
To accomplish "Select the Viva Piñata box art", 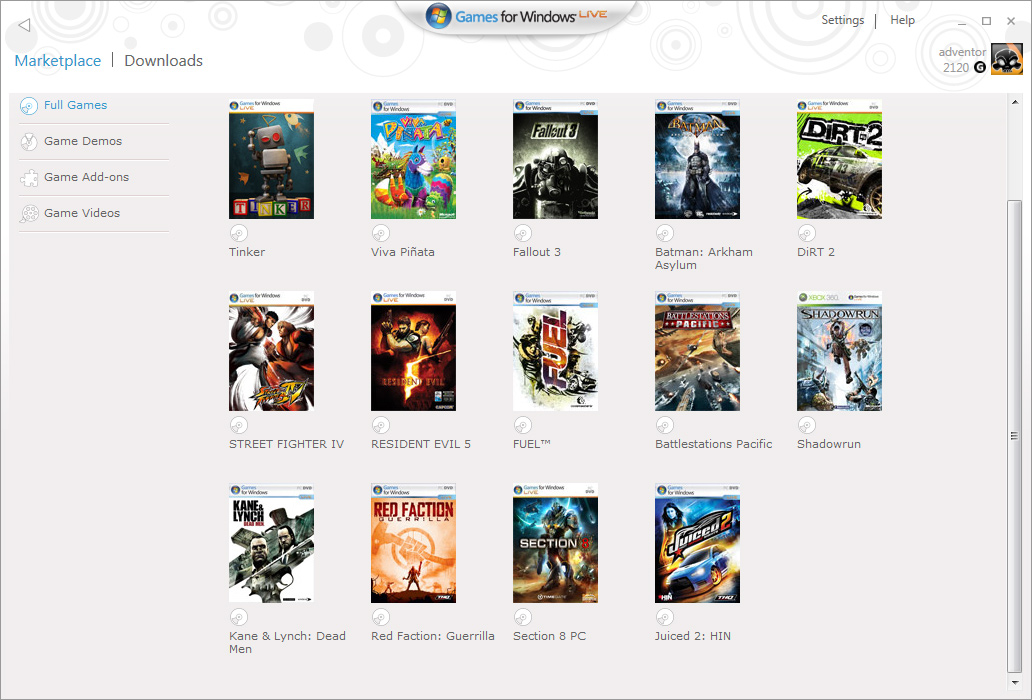I will tap(413, 159).
